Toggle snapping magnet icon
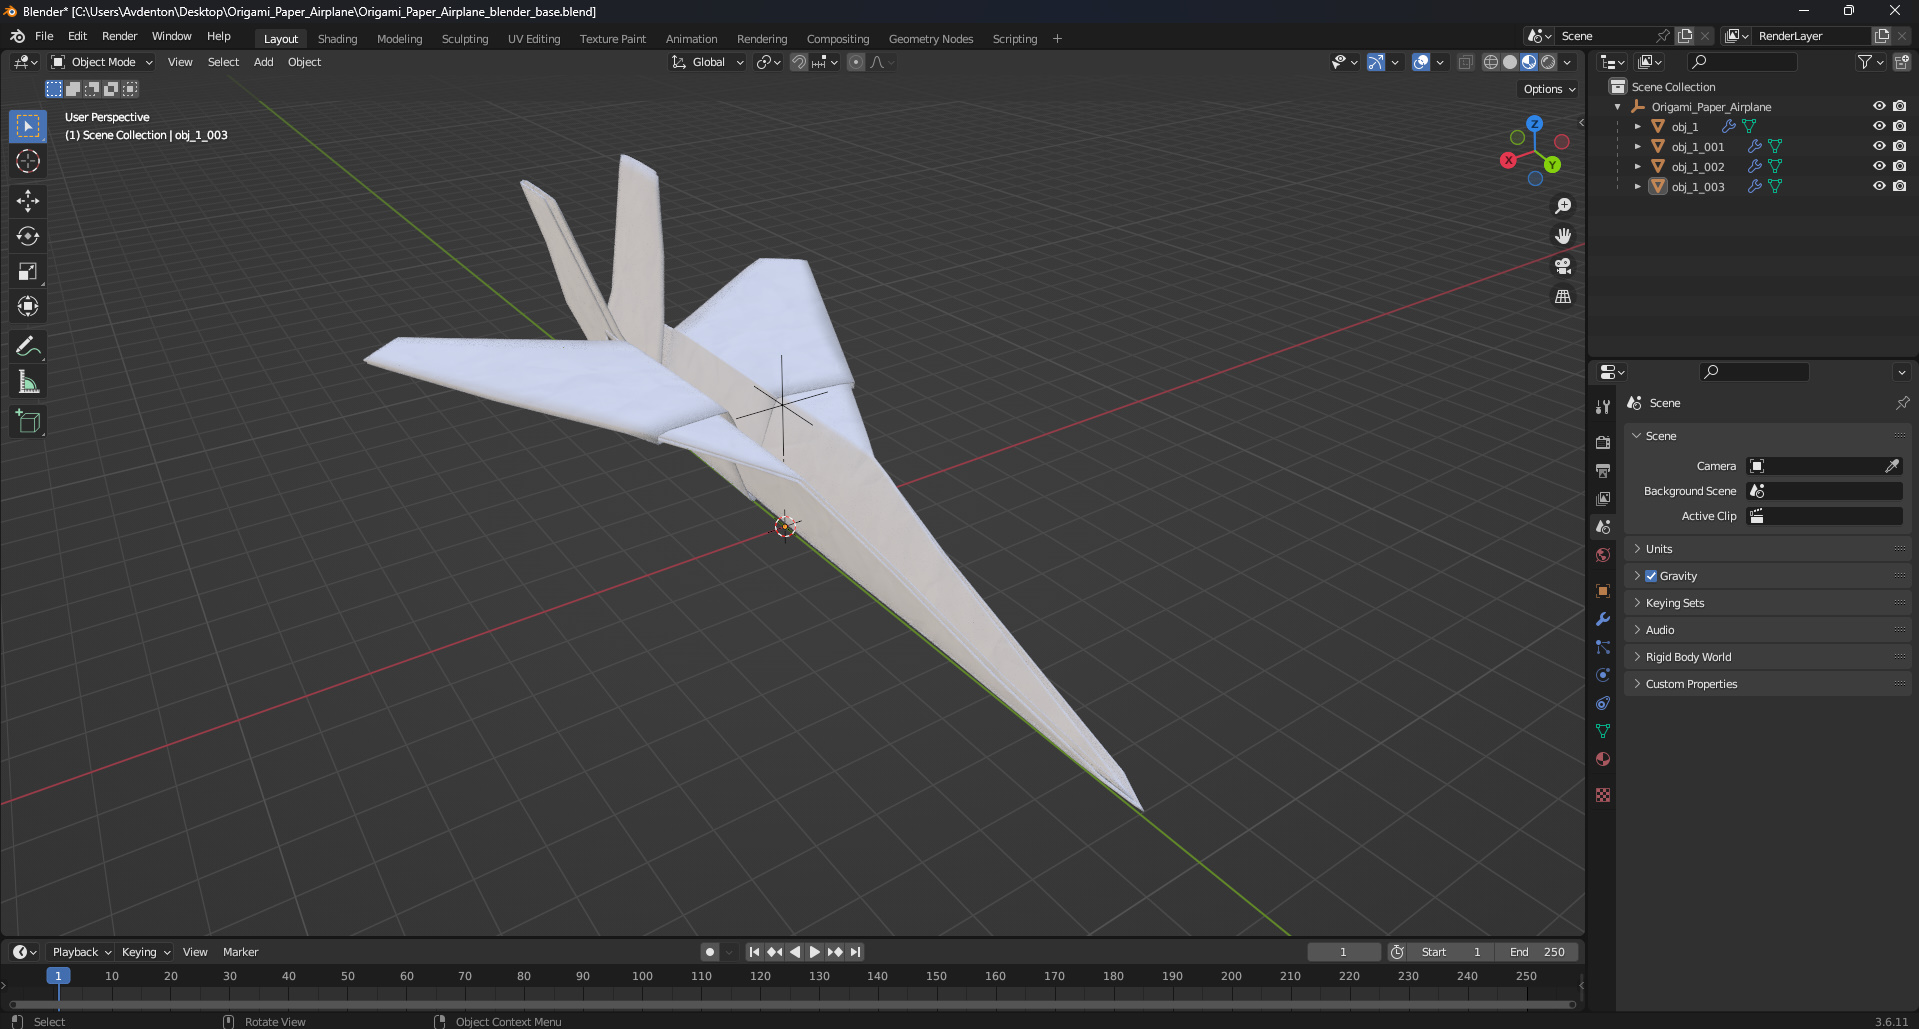 coord(799,62)
